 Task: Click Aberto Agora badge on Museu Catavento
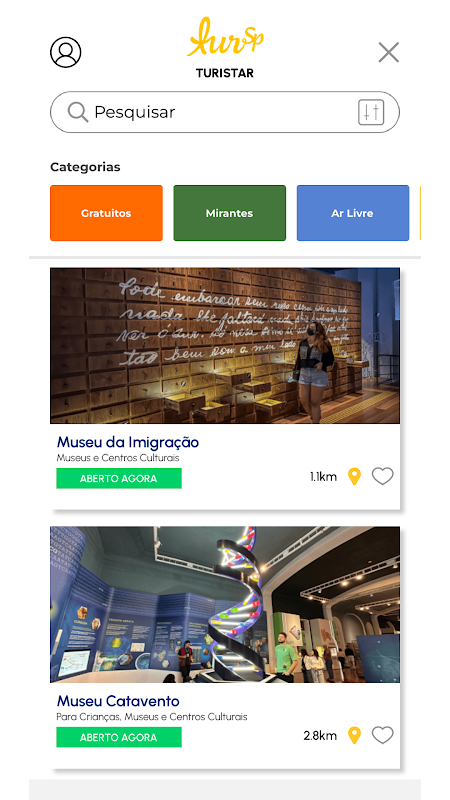click(119, 737)
